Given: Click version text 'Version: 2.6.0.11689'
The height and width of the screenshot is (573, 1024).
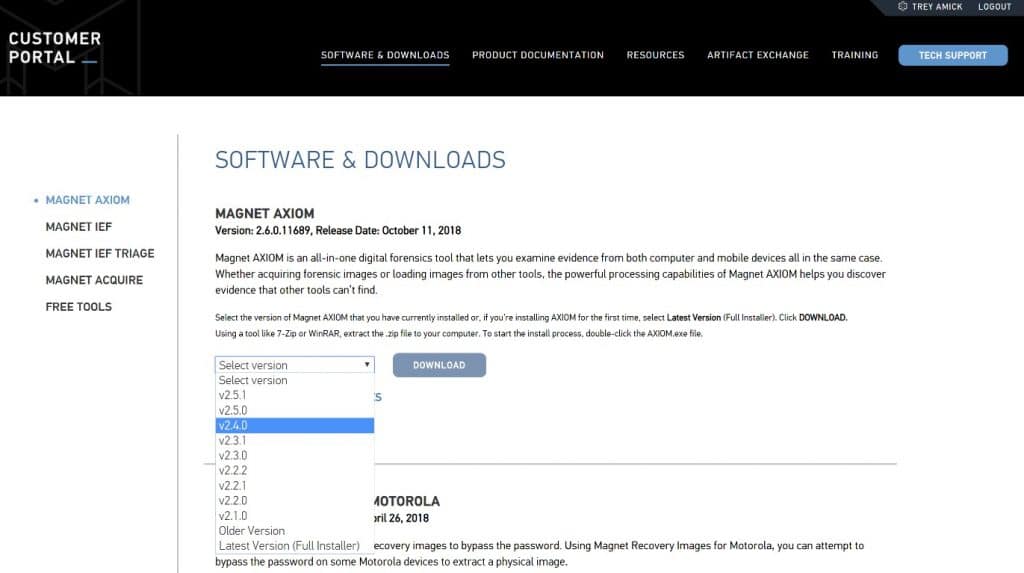Looking at the screenshot, I should click(x=264, y=231).
